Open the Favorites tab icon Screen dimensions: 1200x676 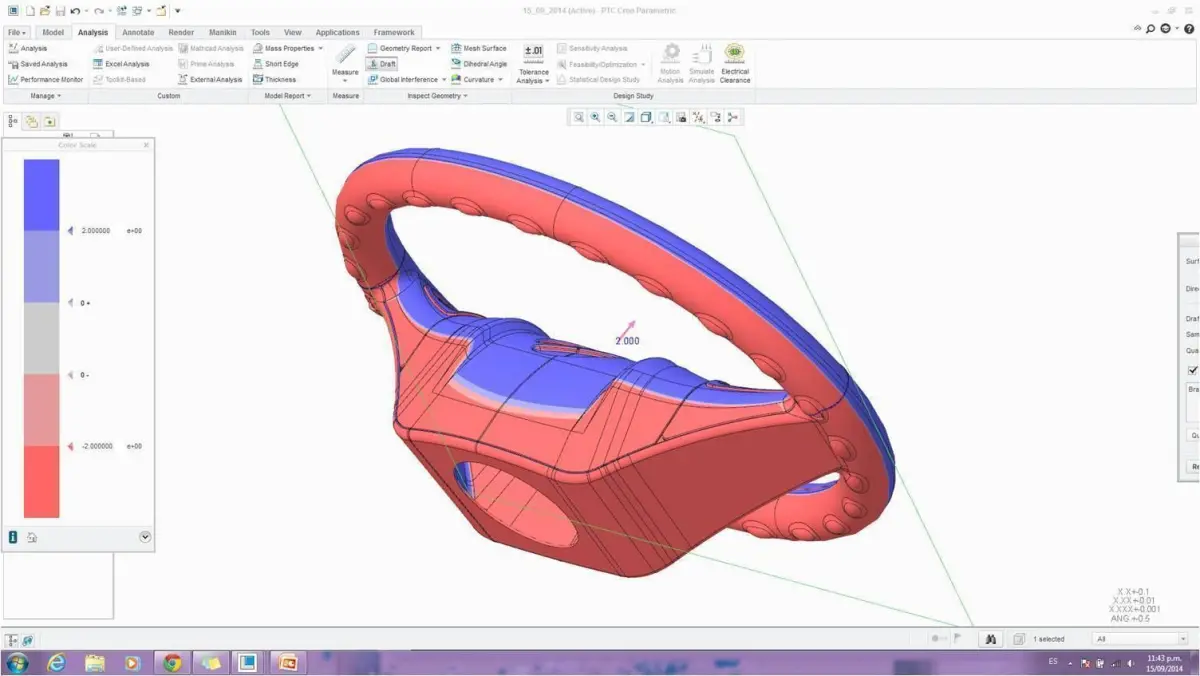pos(49,121)
